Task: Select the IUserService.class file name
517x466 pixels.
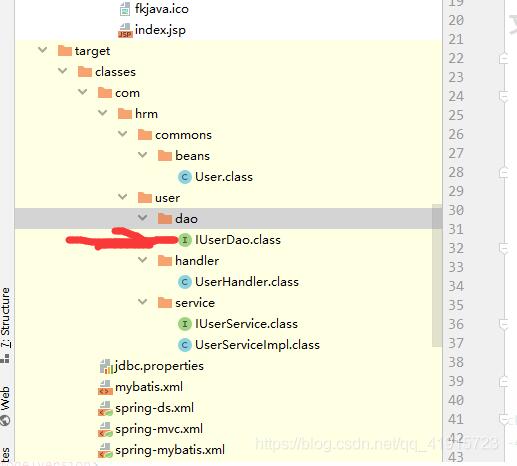Action: [247, 324]
